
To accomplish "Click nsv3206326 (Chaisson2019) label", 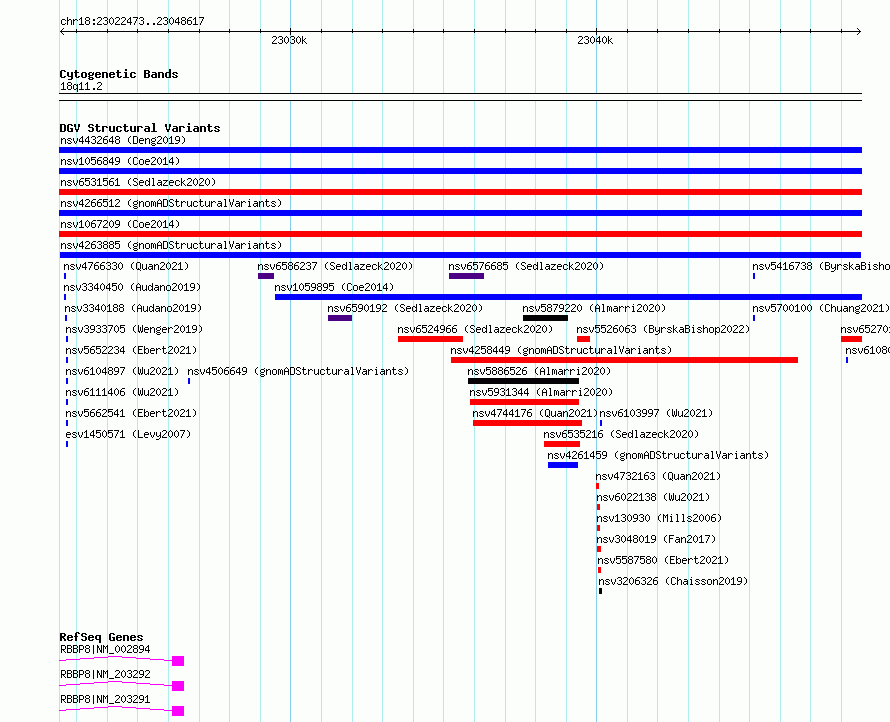I will tap(673, 581).
